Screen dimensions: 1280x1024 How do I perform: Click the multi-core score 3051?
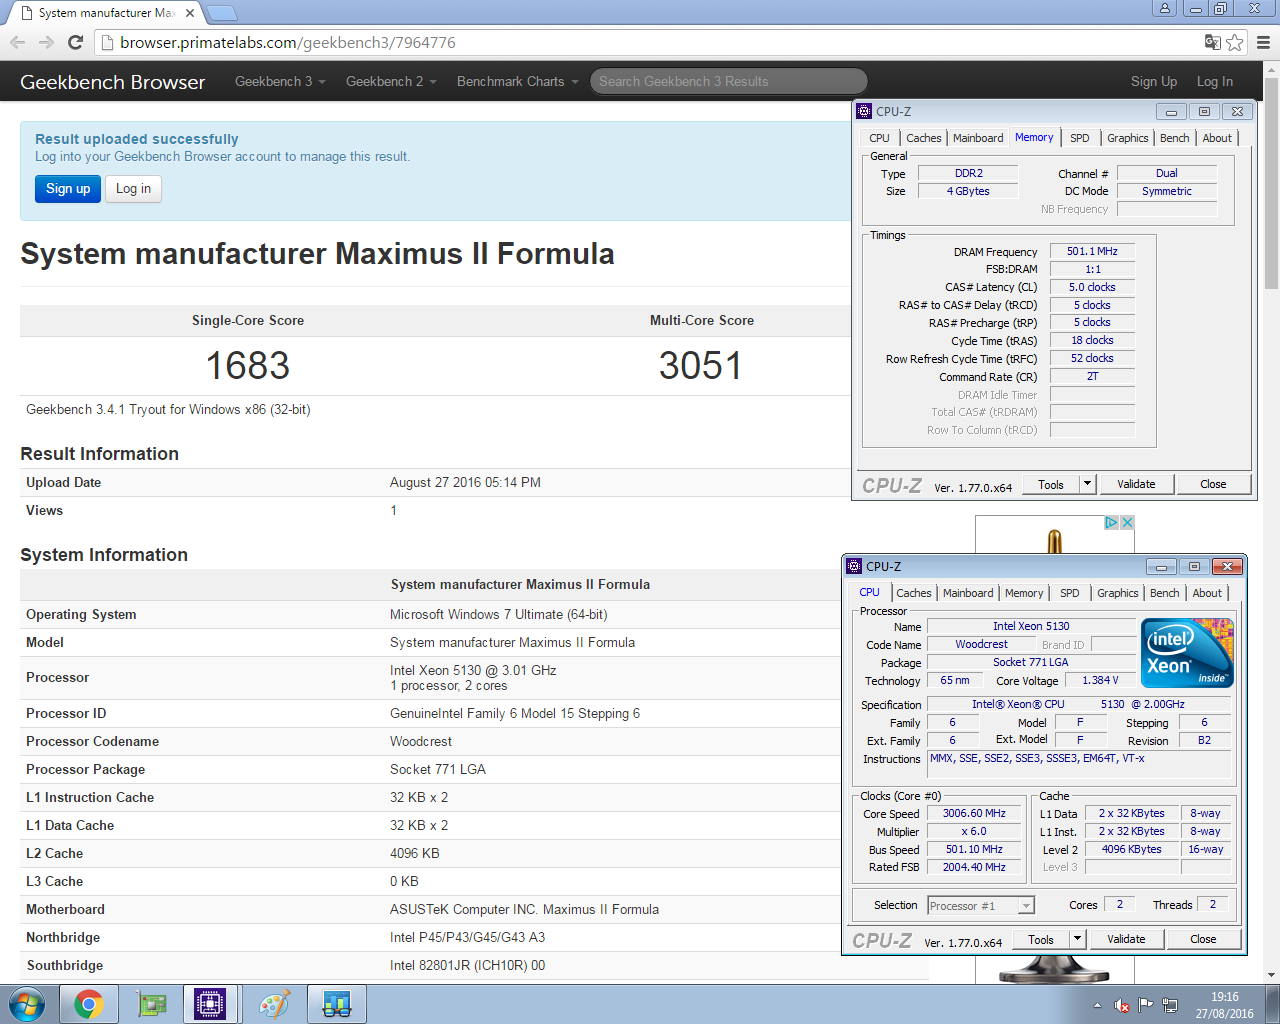(700, 366)
